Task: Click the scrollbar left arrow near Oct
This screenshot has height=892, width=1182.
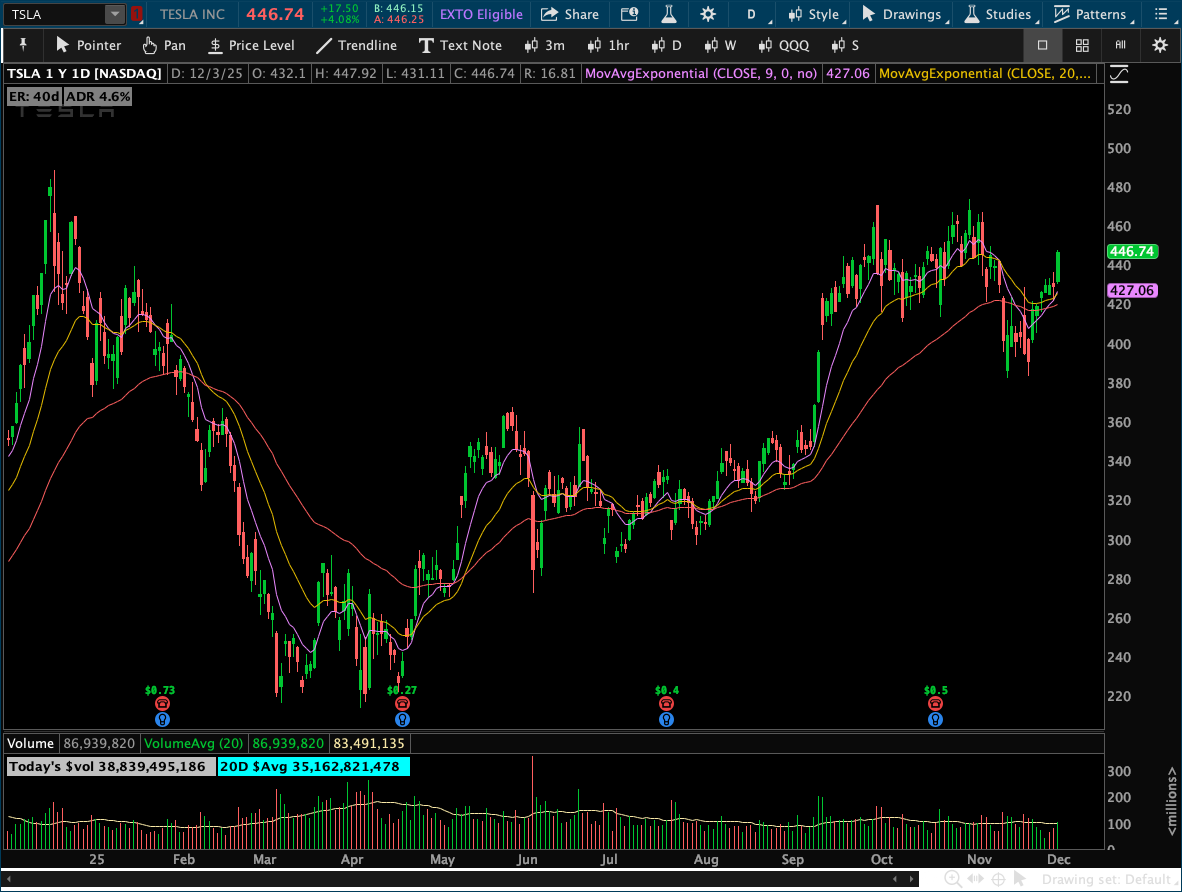Action: pos(895,879)
